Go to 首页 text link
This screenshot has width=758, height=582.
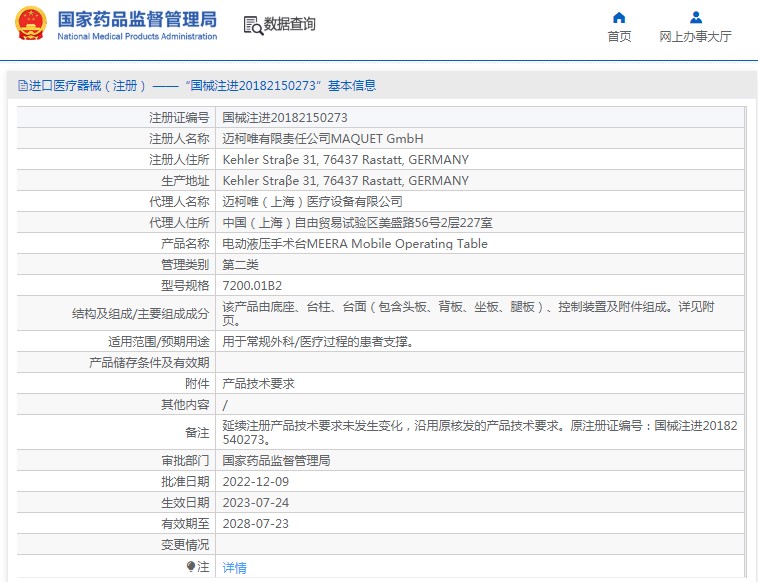(619, 36)
